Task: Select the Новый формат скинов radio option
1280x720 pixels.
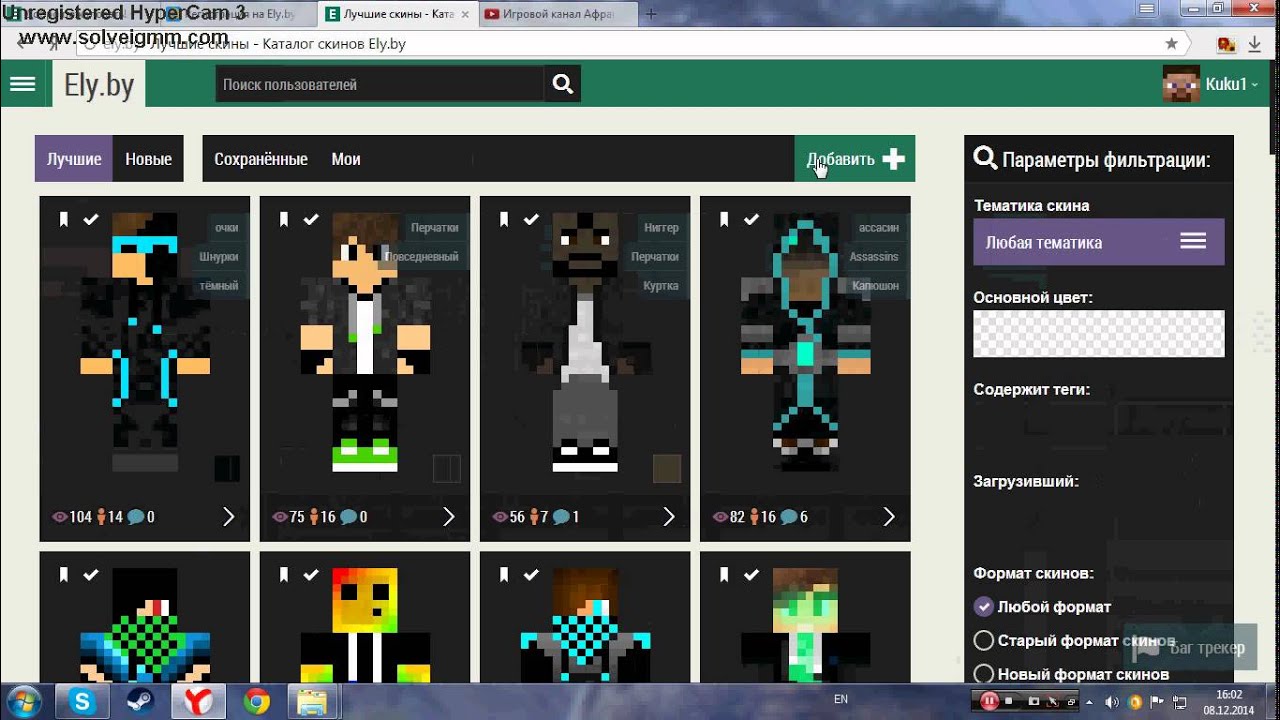Action: tap(984, 674)
